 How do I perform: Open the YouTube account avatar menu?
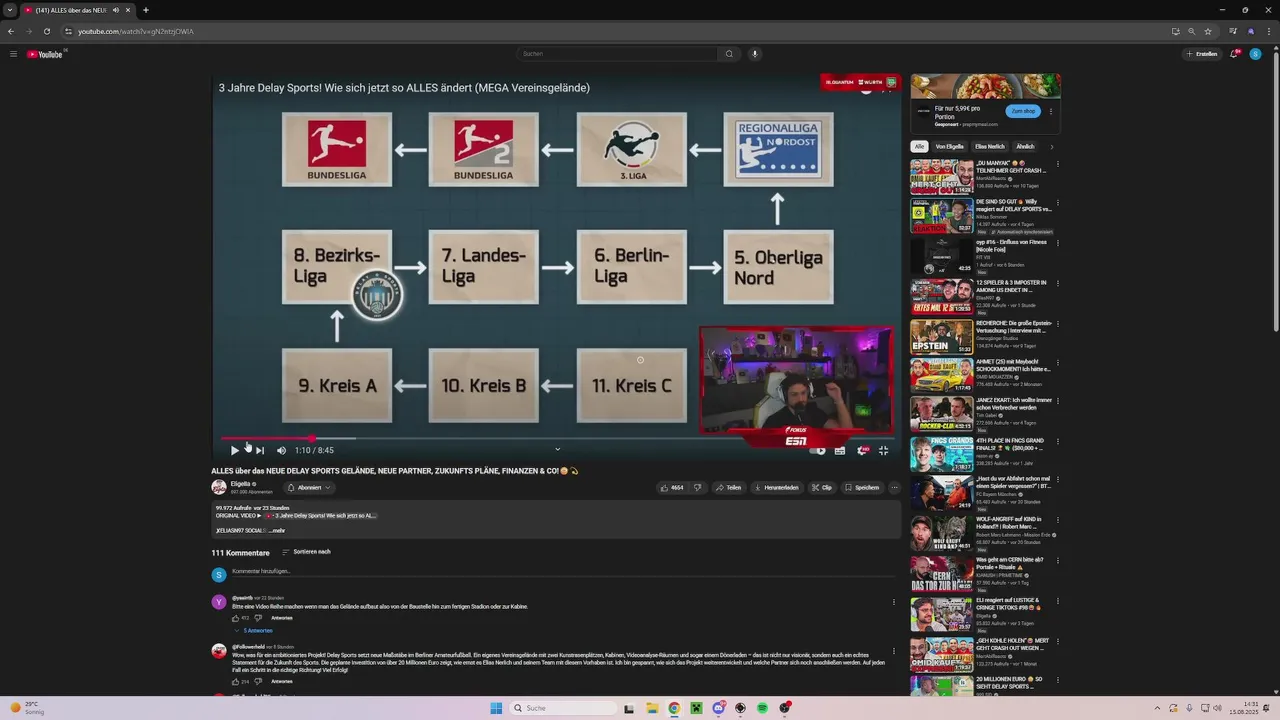(x=1255, y=54)
